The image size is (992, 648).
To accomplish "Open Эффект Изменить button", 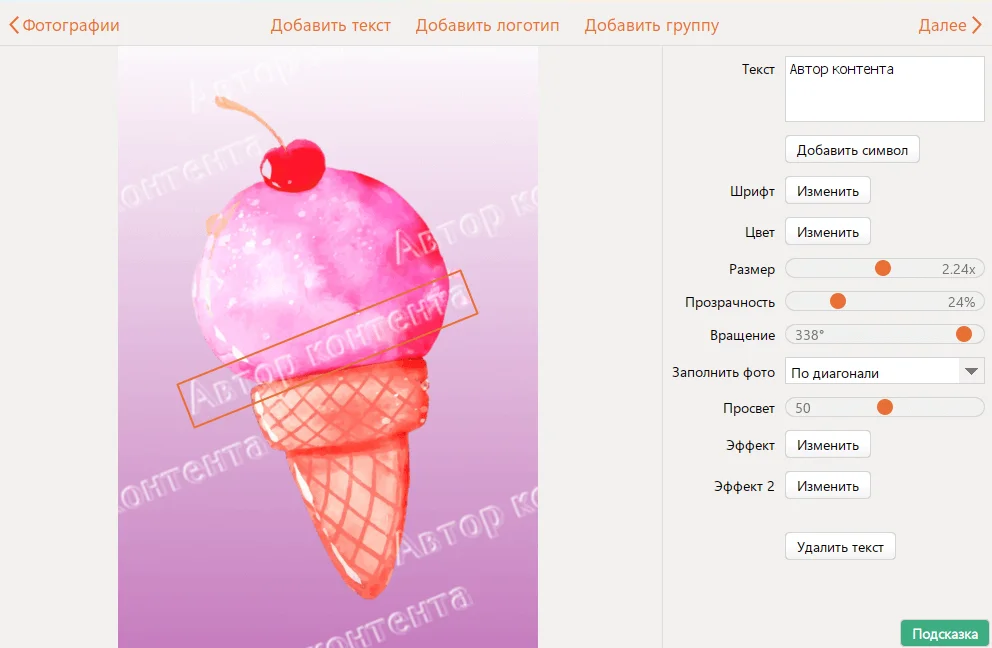I will click(x=828, y=445).
